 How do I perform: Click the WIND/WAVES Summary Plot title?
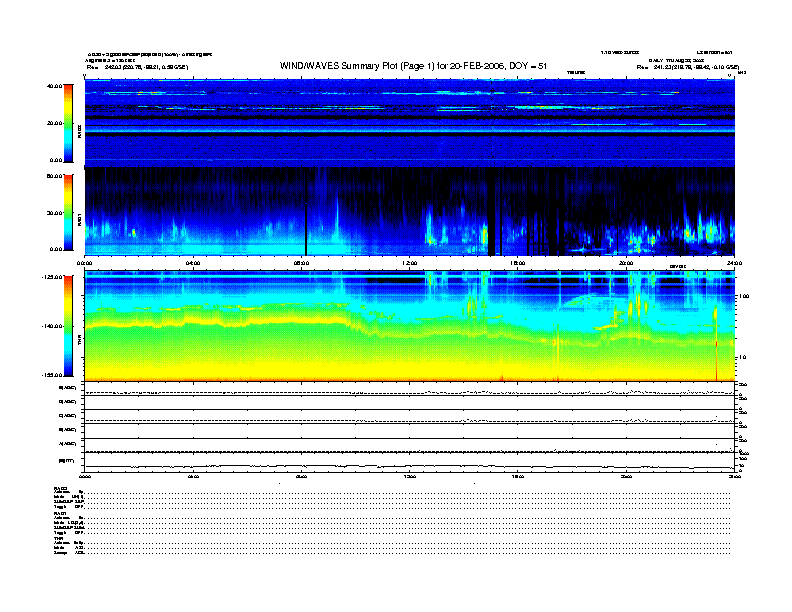[x=413, y=66]
